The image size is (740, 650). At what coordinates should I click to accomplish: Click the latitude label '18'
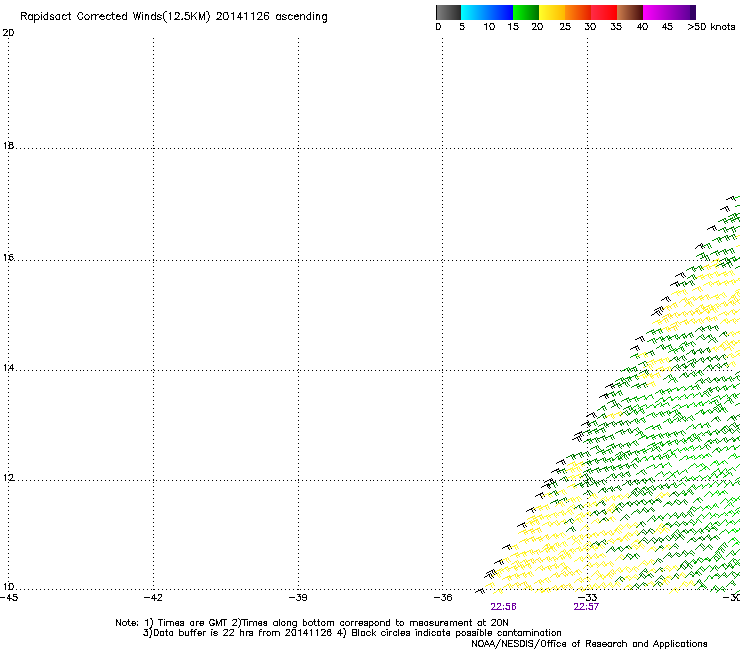tap(8, 145)
